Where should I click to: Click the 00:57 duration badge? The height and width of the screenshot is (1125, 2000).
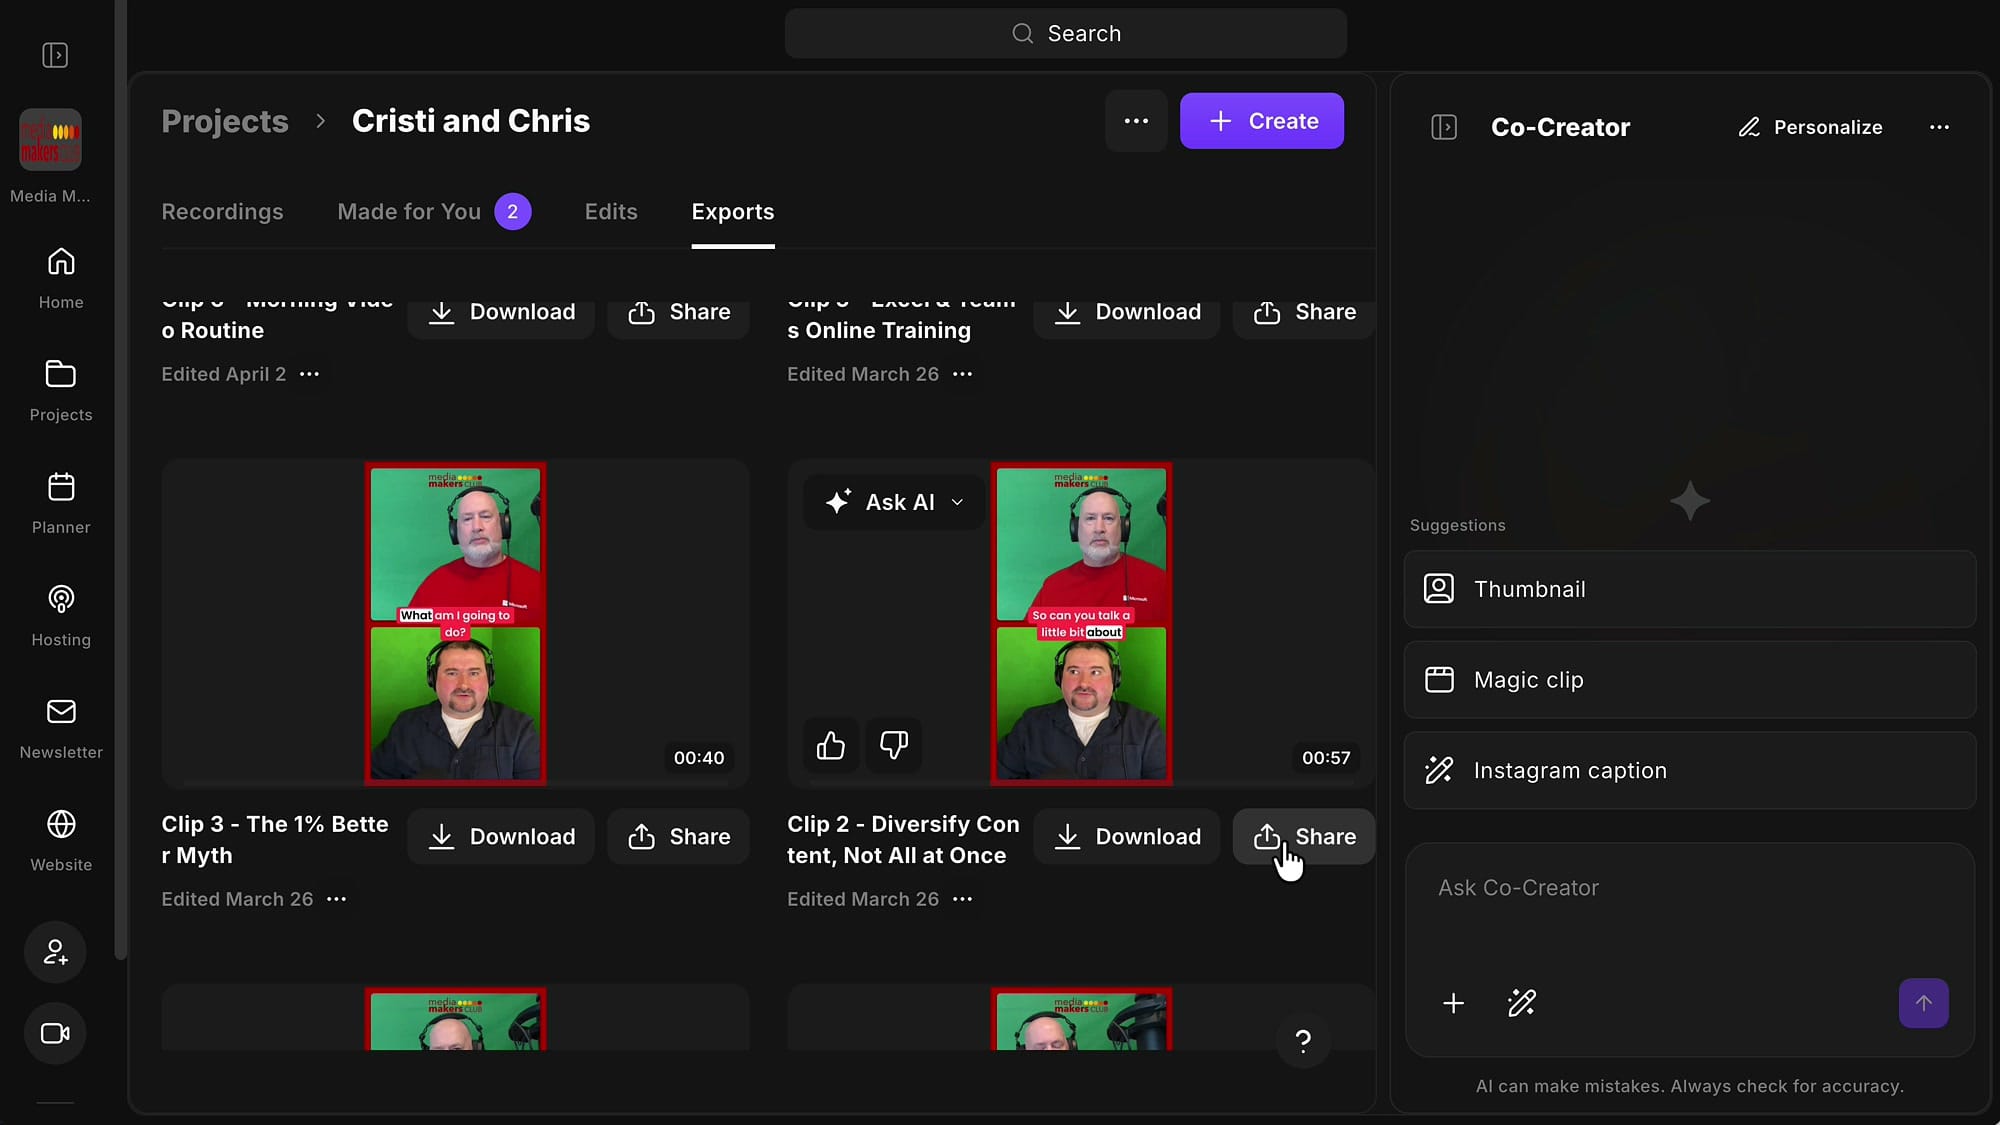(x=1326, y=758)
